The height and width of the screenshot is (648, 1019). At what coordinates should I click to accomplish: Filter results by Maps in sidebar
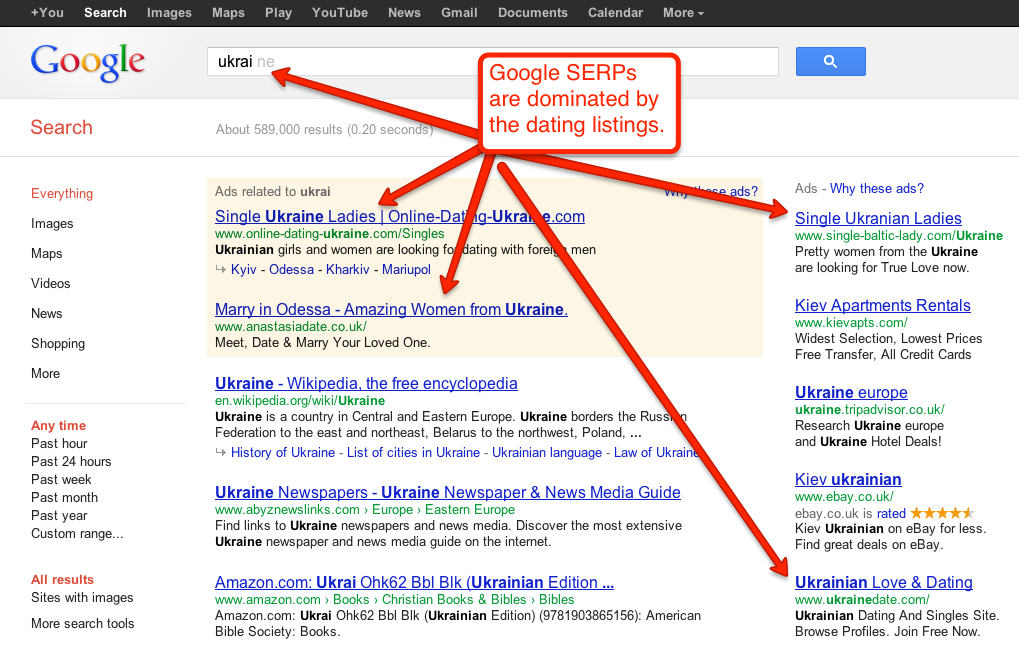47,253
